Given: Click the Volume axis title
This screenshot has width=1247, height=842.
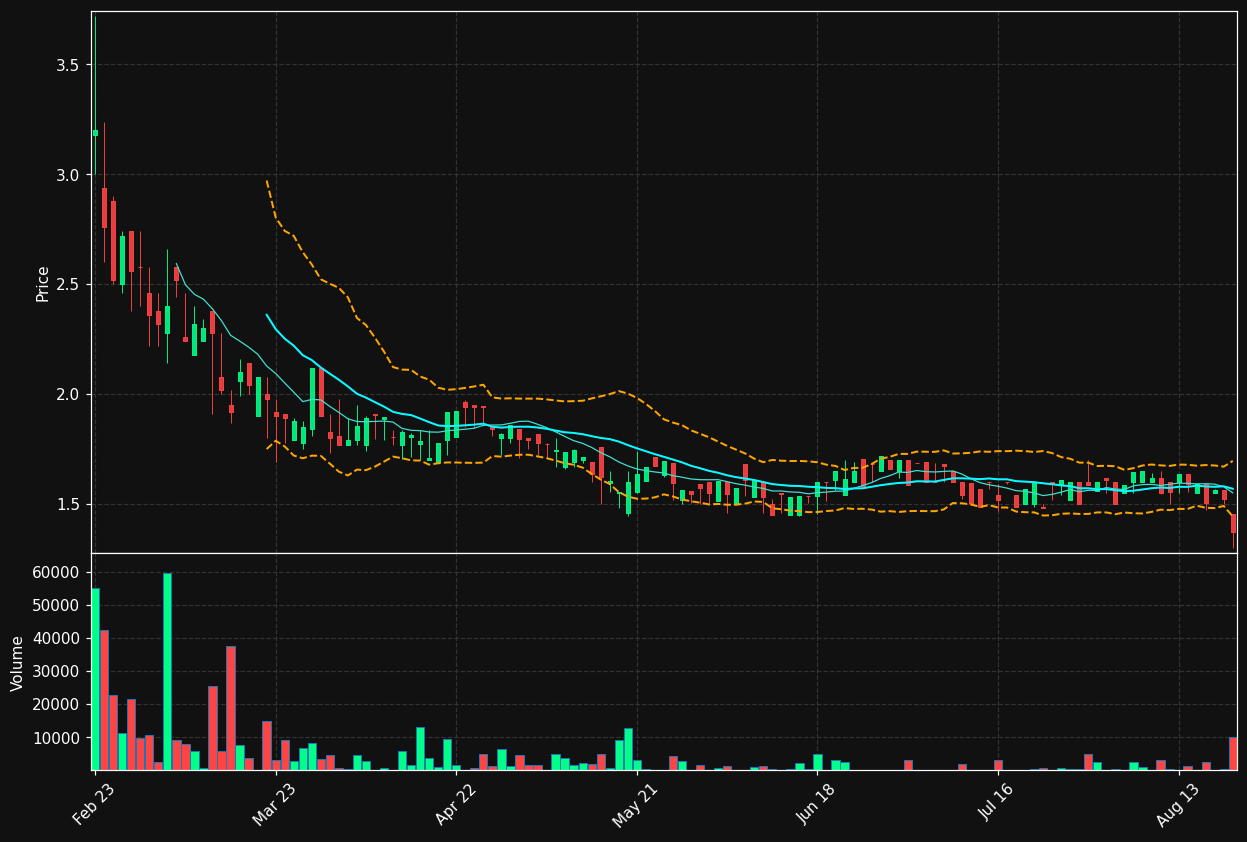Looking at the screenshot, I should 18,663.
